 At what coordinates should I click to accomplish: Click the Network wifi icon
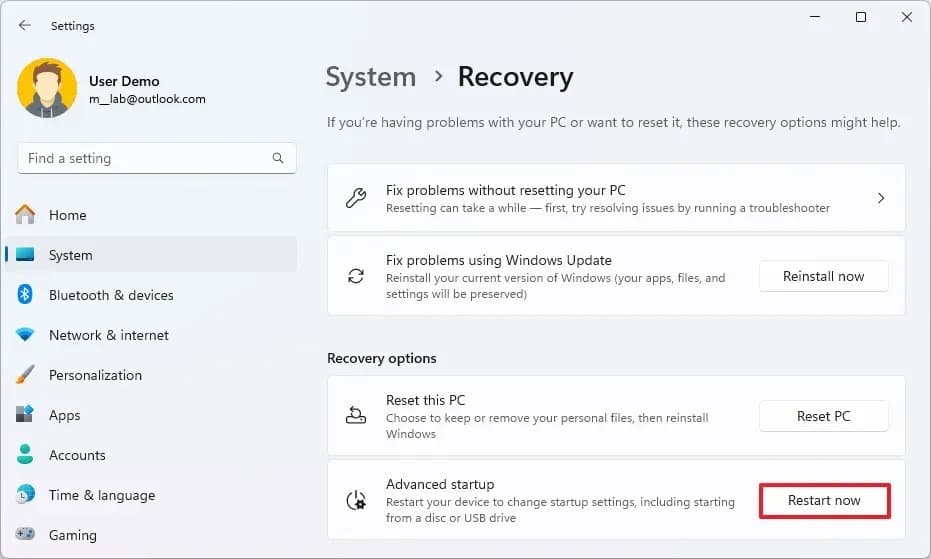tap(25, 334)
